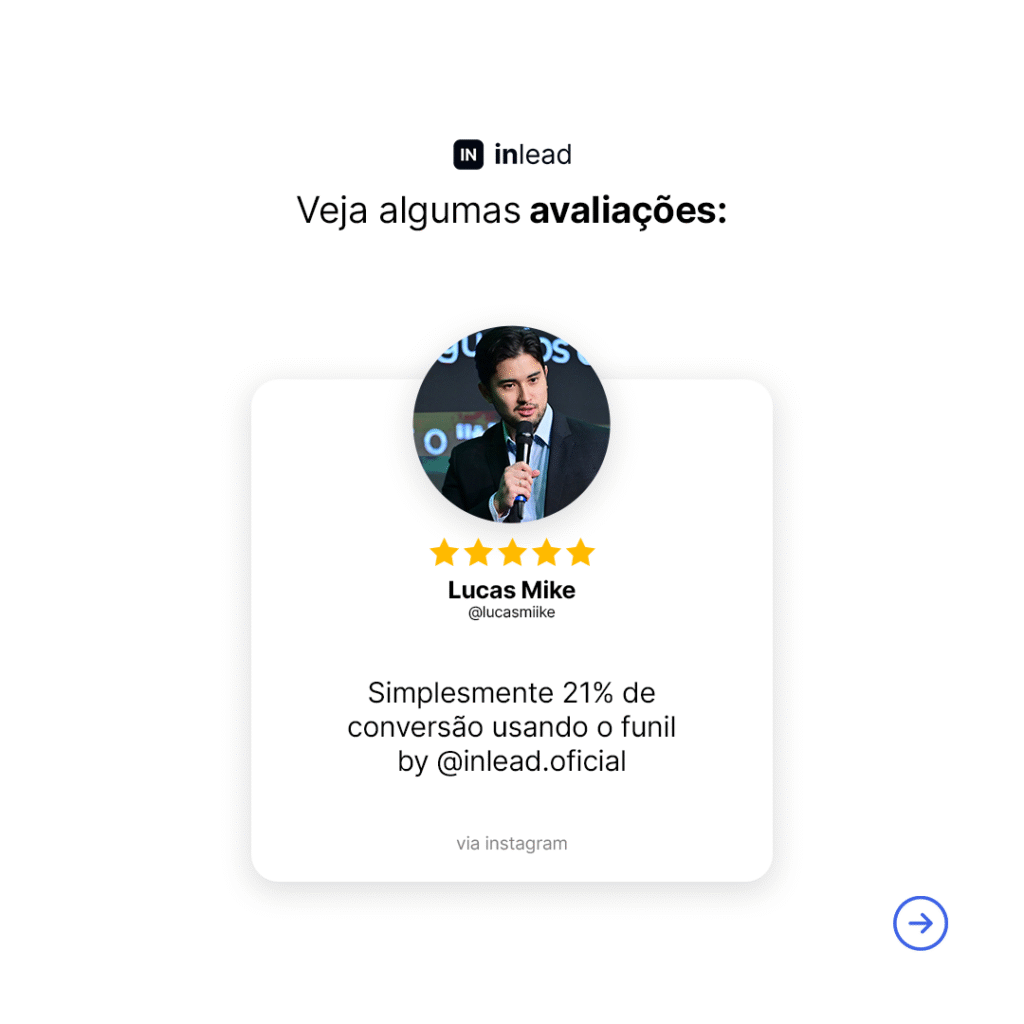The width and height of the screenshot is (1024, 1024).
Task: Click the Lucas Mike name
Action: coord(511,590)
